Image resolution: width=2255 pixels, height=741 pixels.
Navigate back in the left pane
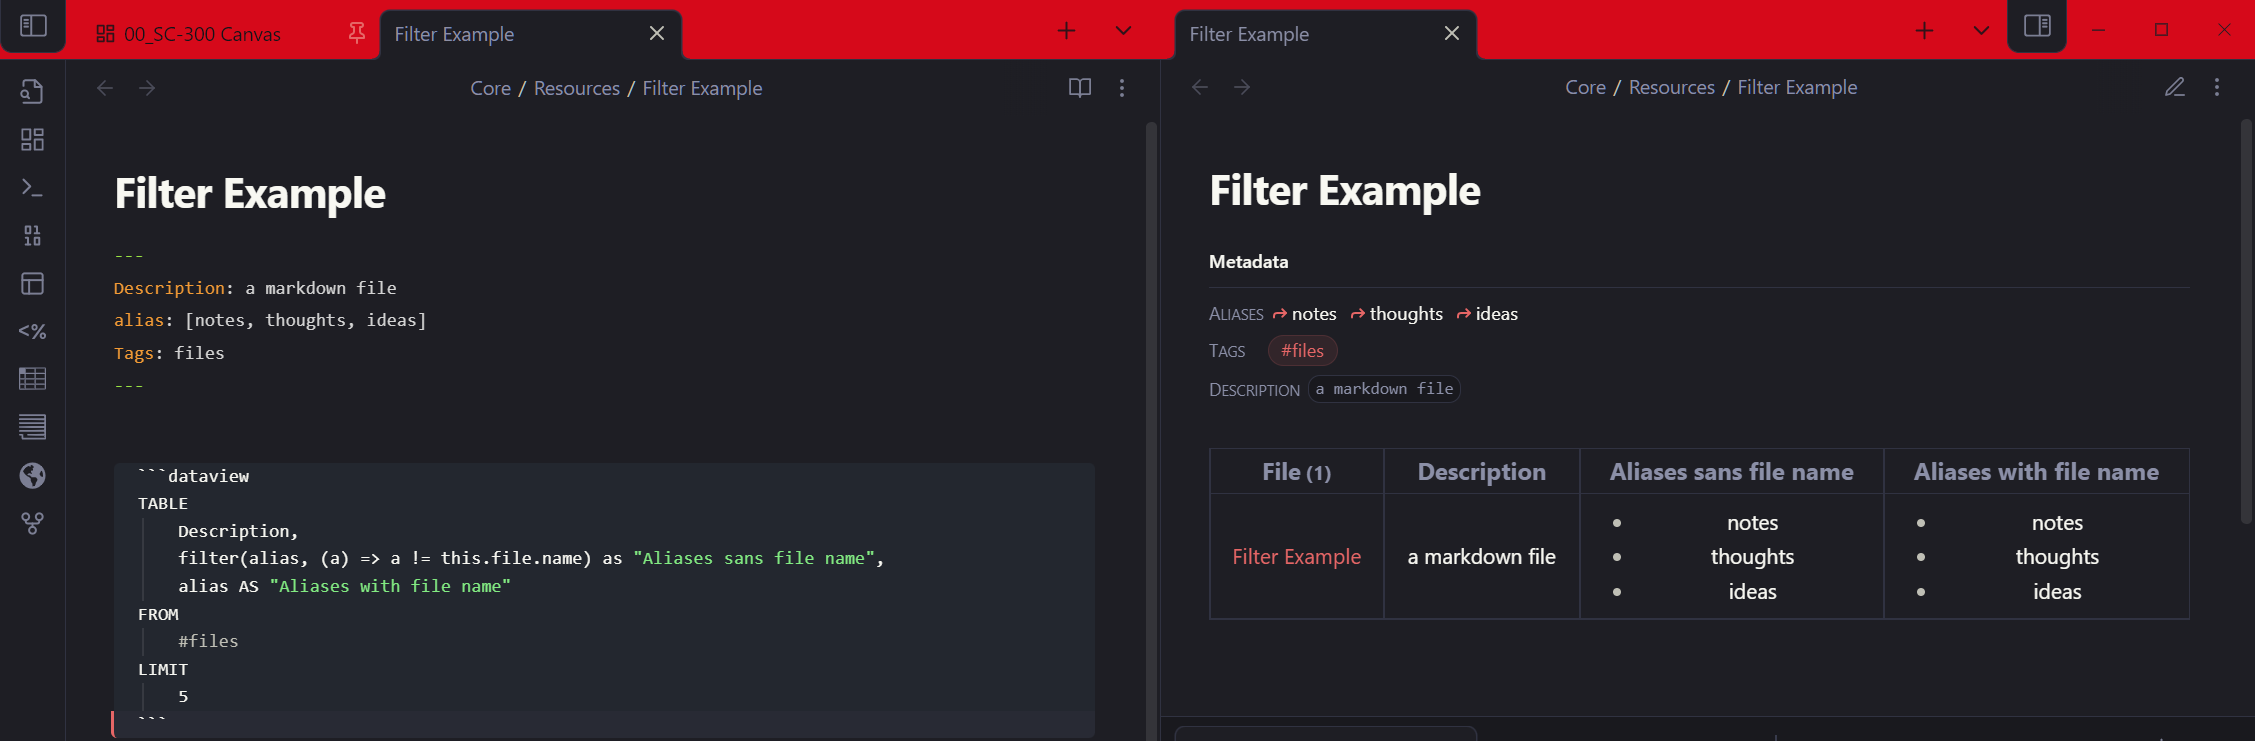tap(105, 88)
